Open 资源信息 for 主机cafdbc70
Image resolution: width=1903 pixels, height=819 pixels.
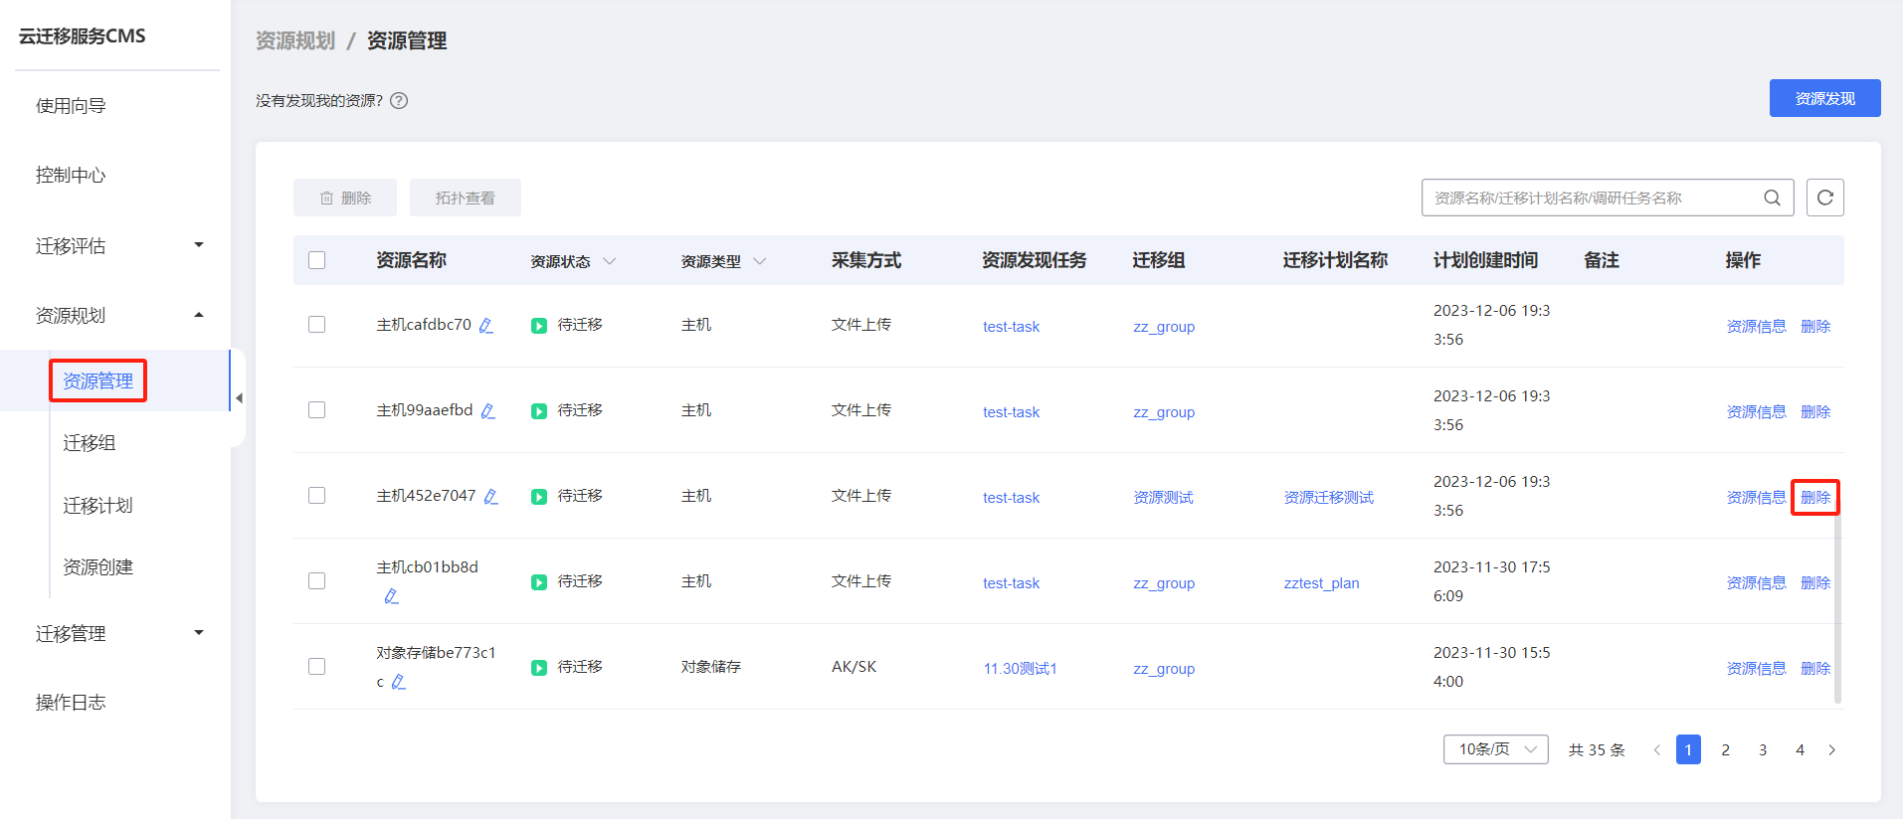coord(1756,326)
